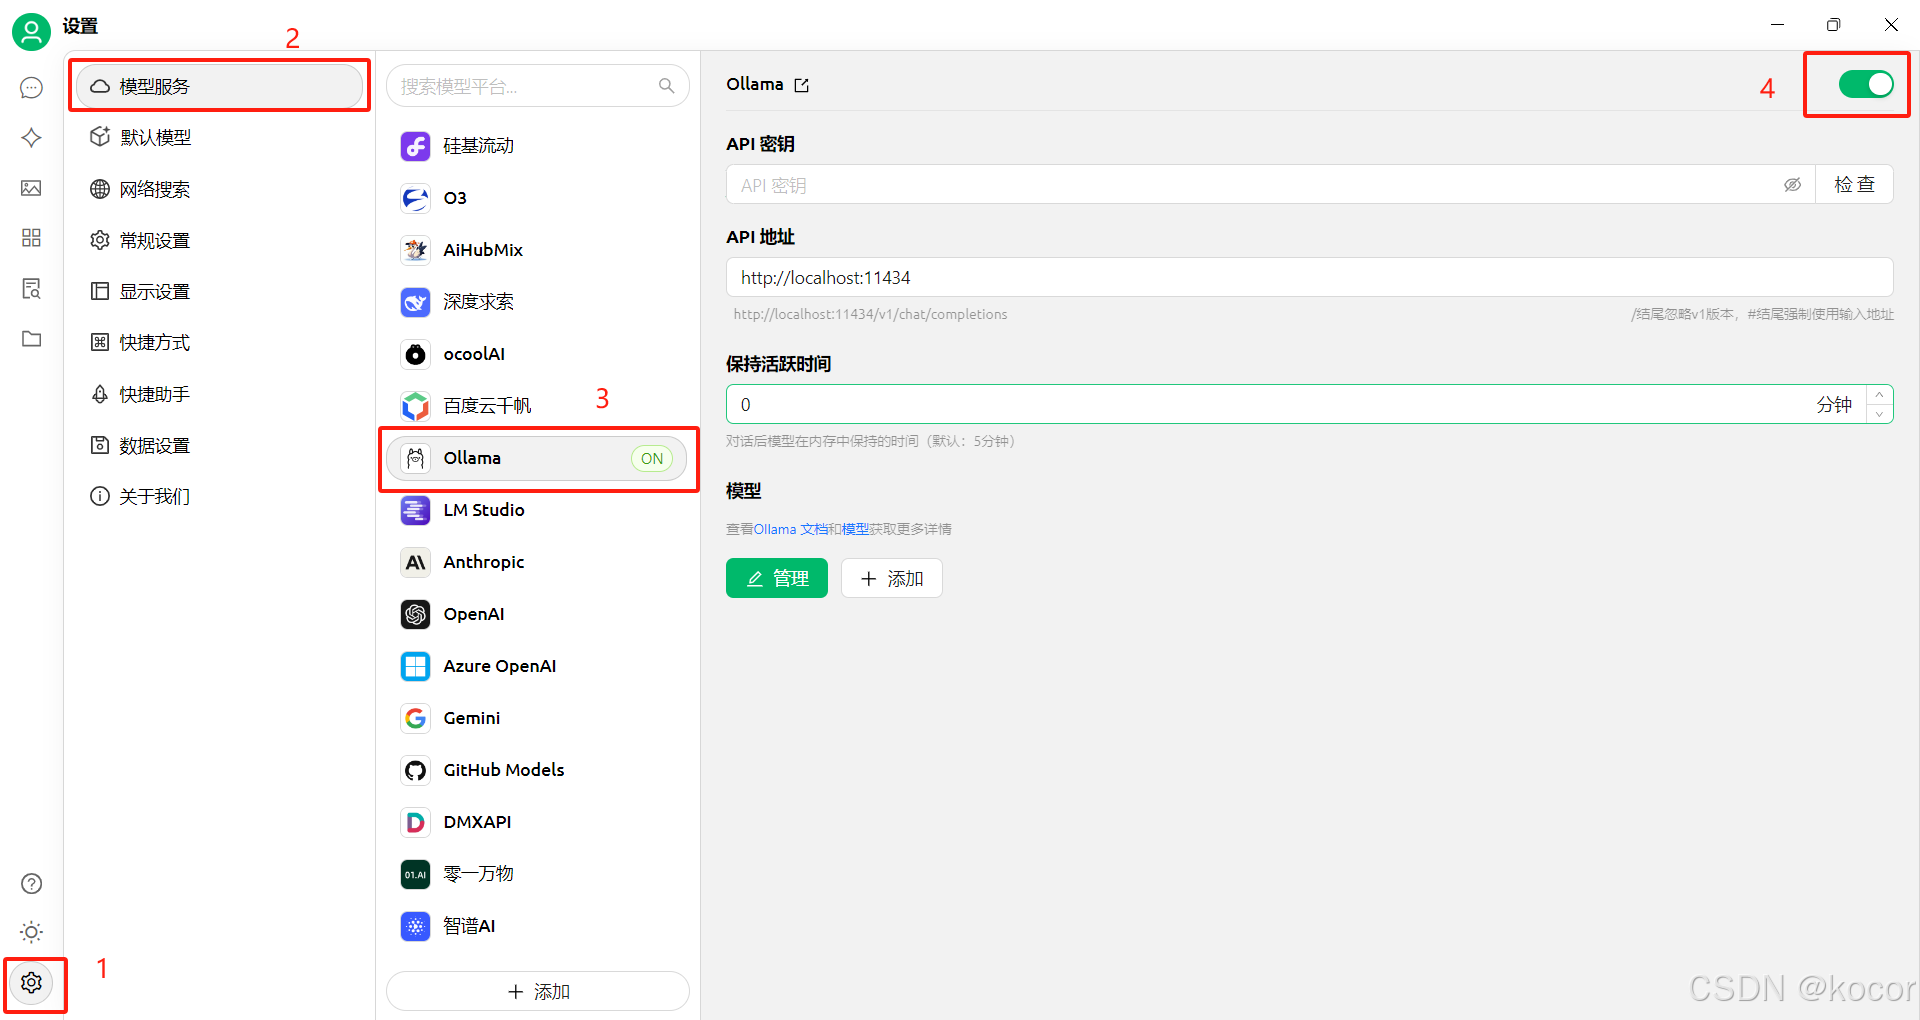Select the Gemini provider
1920x1020 pixels.
(x=538, y=718)
